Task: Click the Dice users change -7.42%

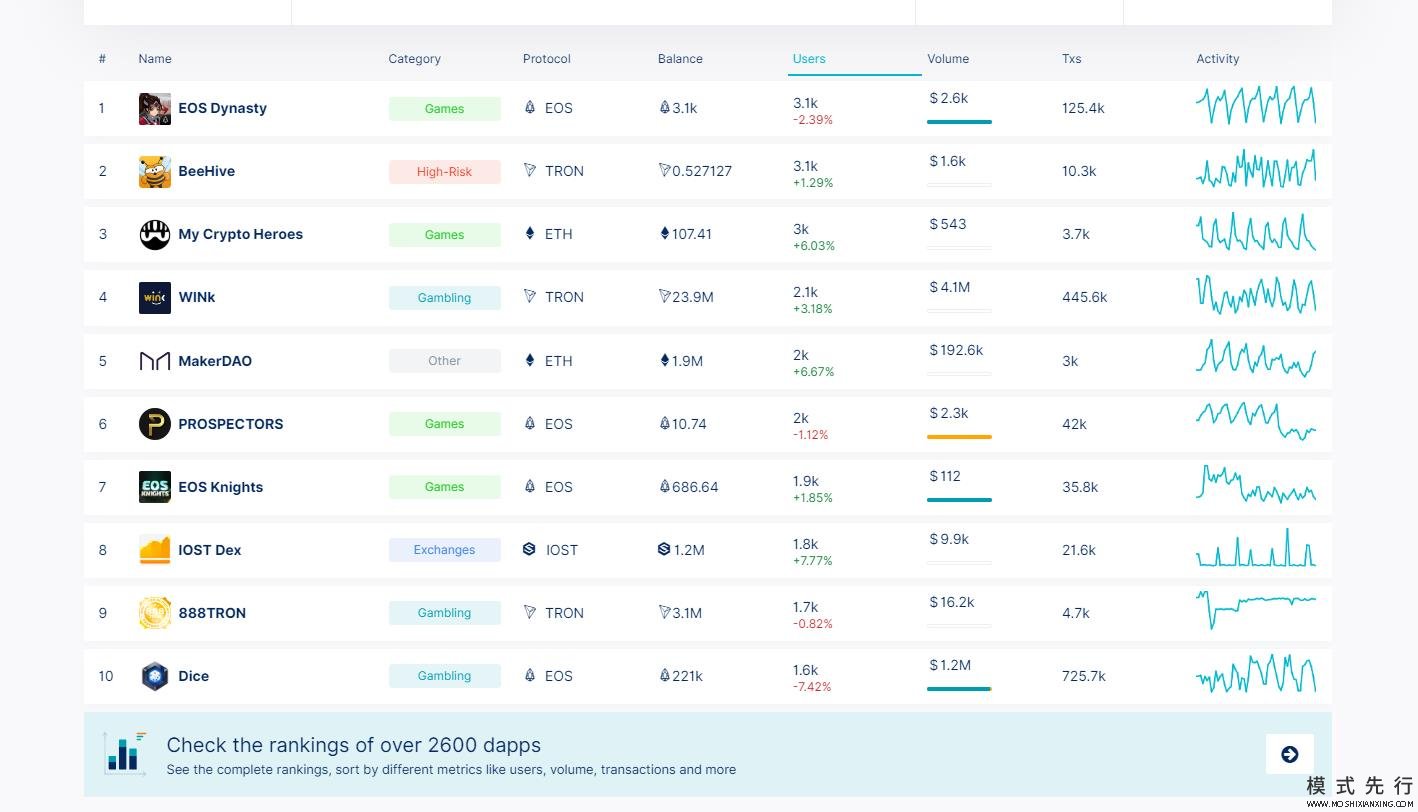Action: click(x=812, y=687)
